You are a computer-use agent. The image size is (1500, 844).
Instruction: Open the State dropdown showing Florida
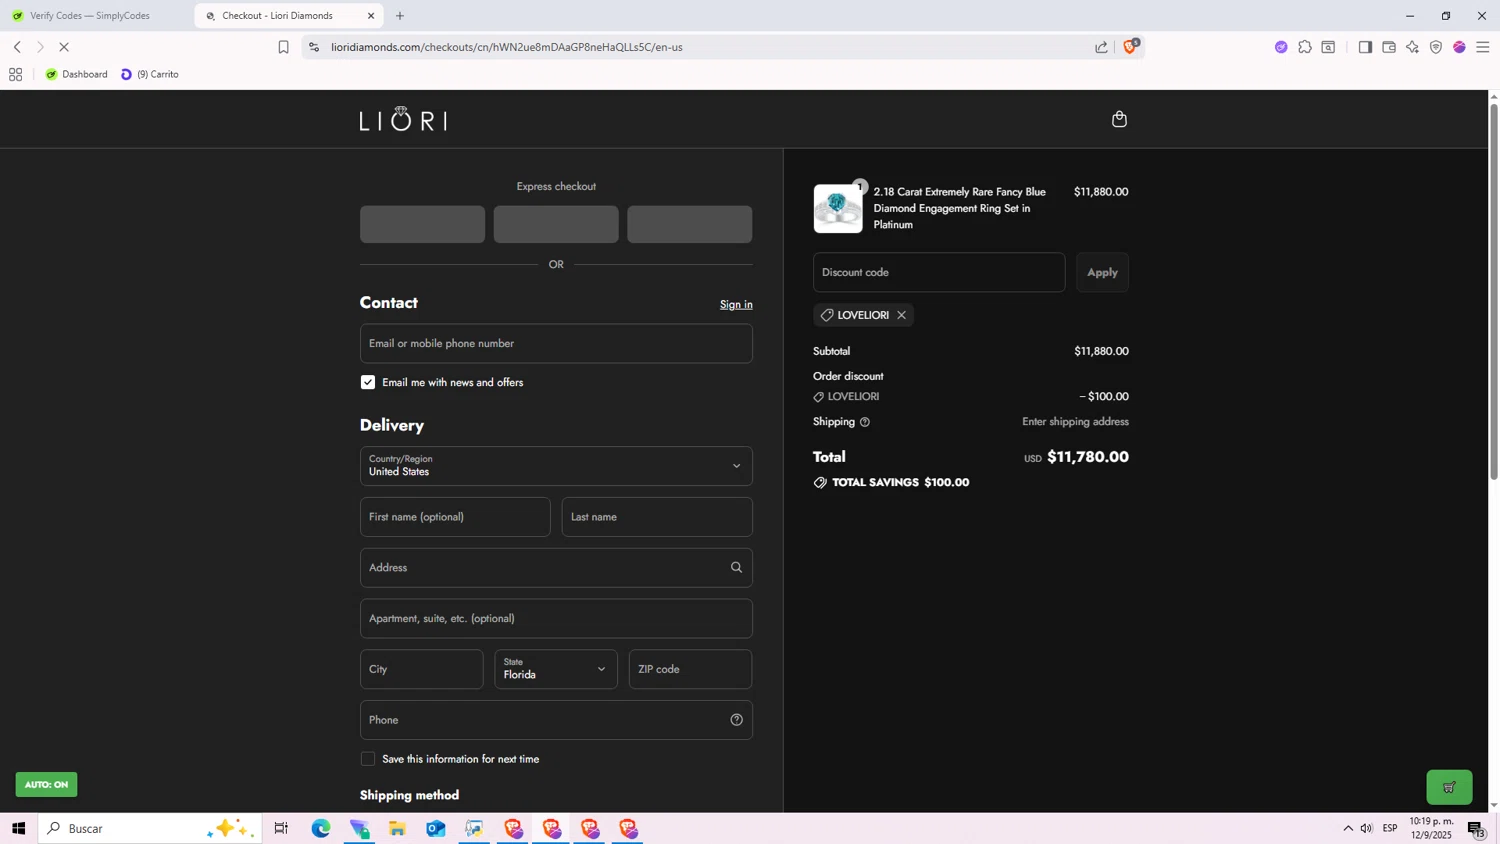pyautogui.click(x=556, y=669)
